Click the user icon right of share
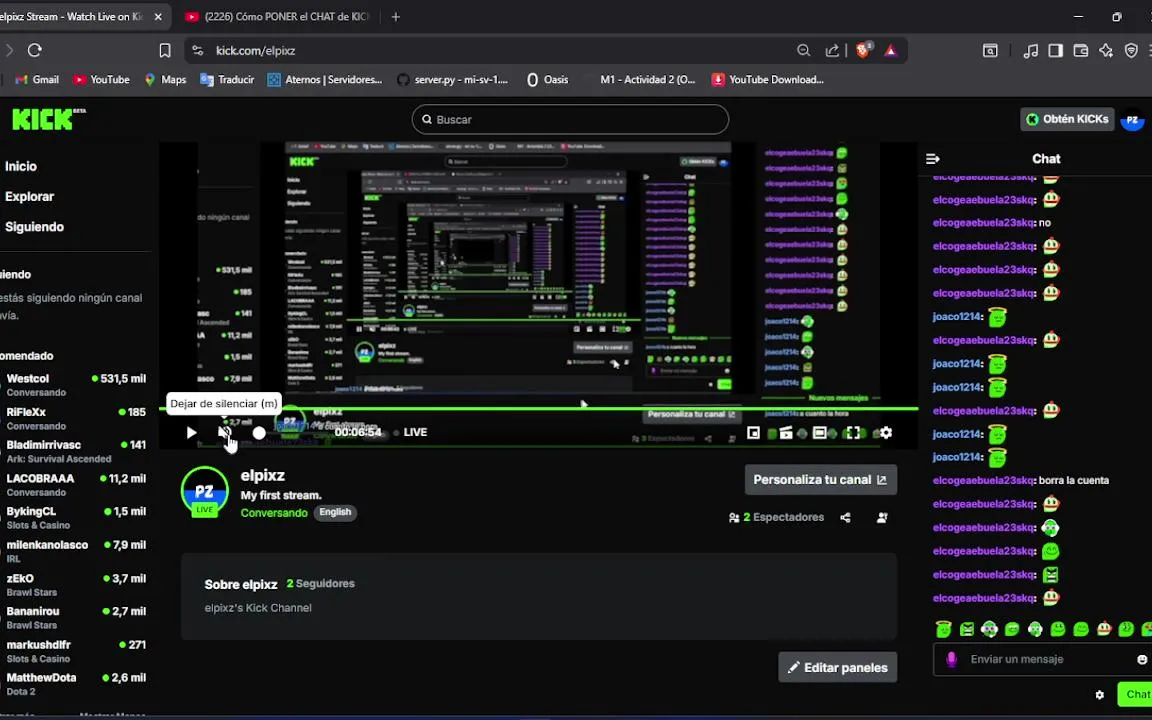 pyautogui.click(x=882, y=517)
